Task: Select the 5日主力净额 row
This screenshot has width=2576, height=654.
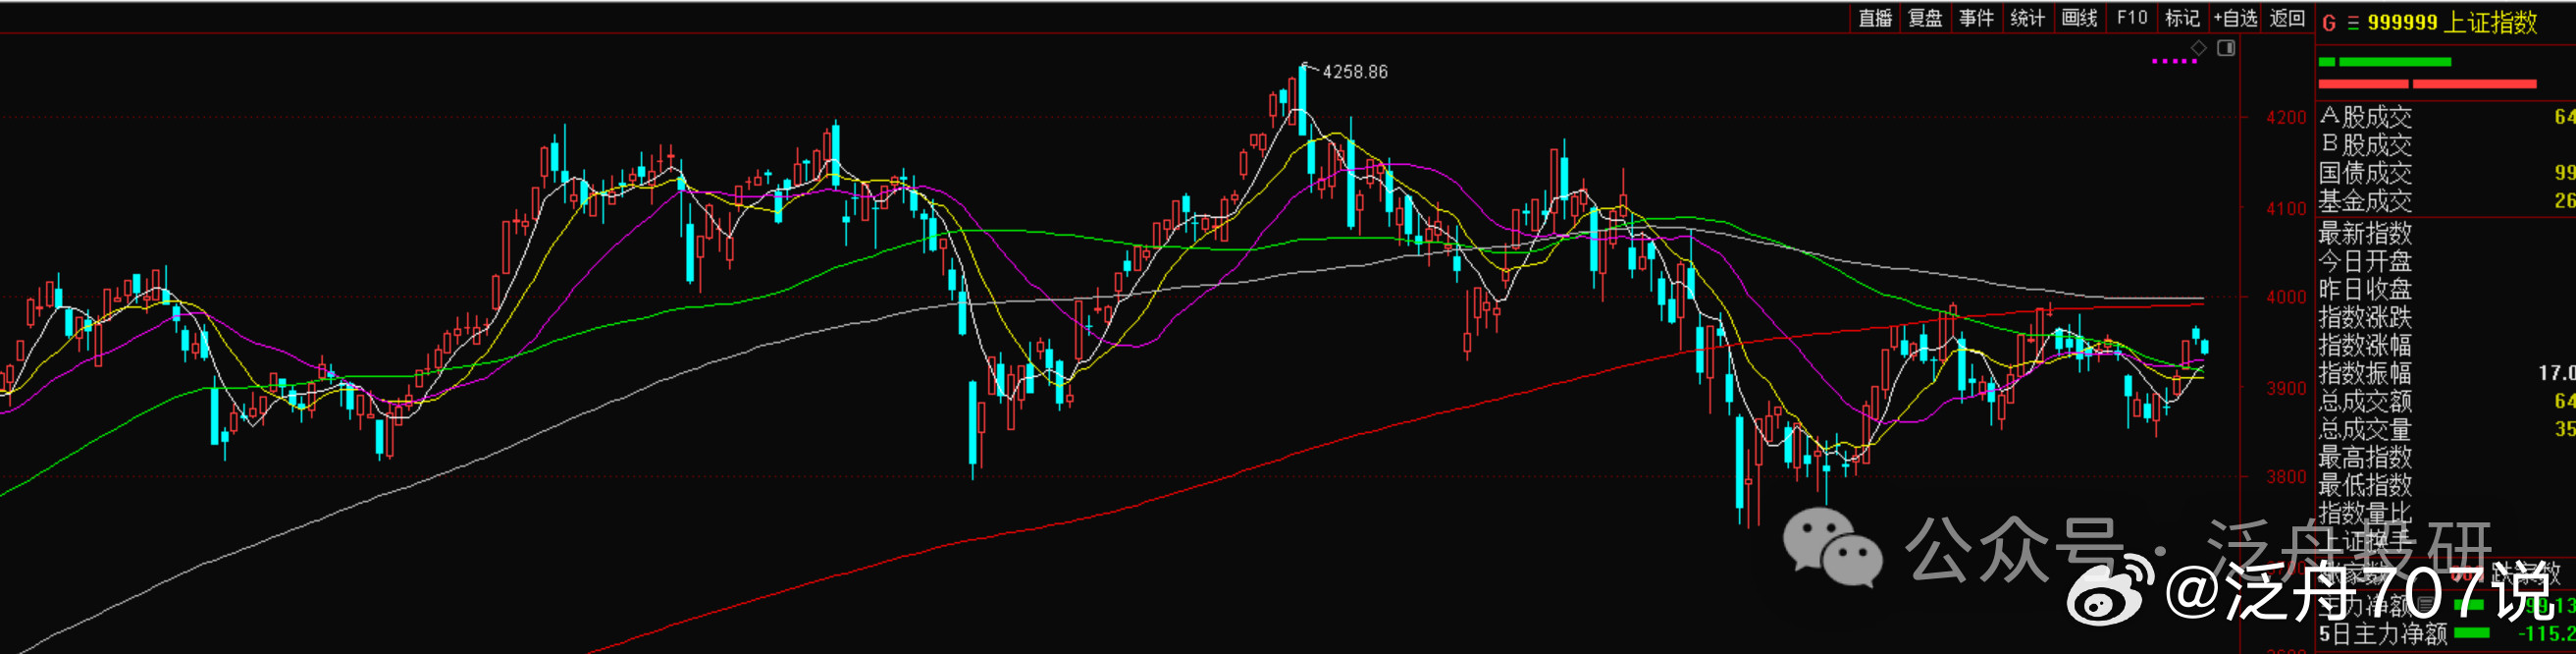Action: [2446, 634]
